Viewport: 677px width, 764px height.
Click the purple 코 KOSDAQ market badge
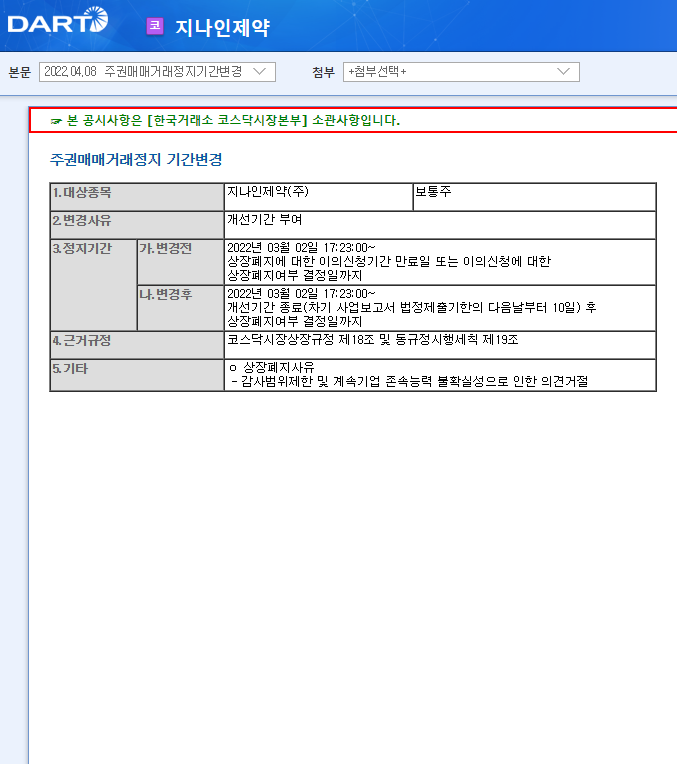pyautogui.click(x=155, y=26)
